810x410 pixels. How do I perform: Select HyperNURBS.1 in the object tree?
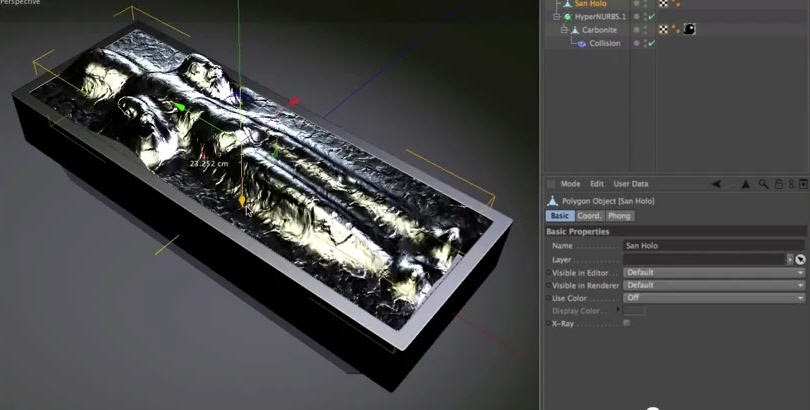click(x=600, y=17)
